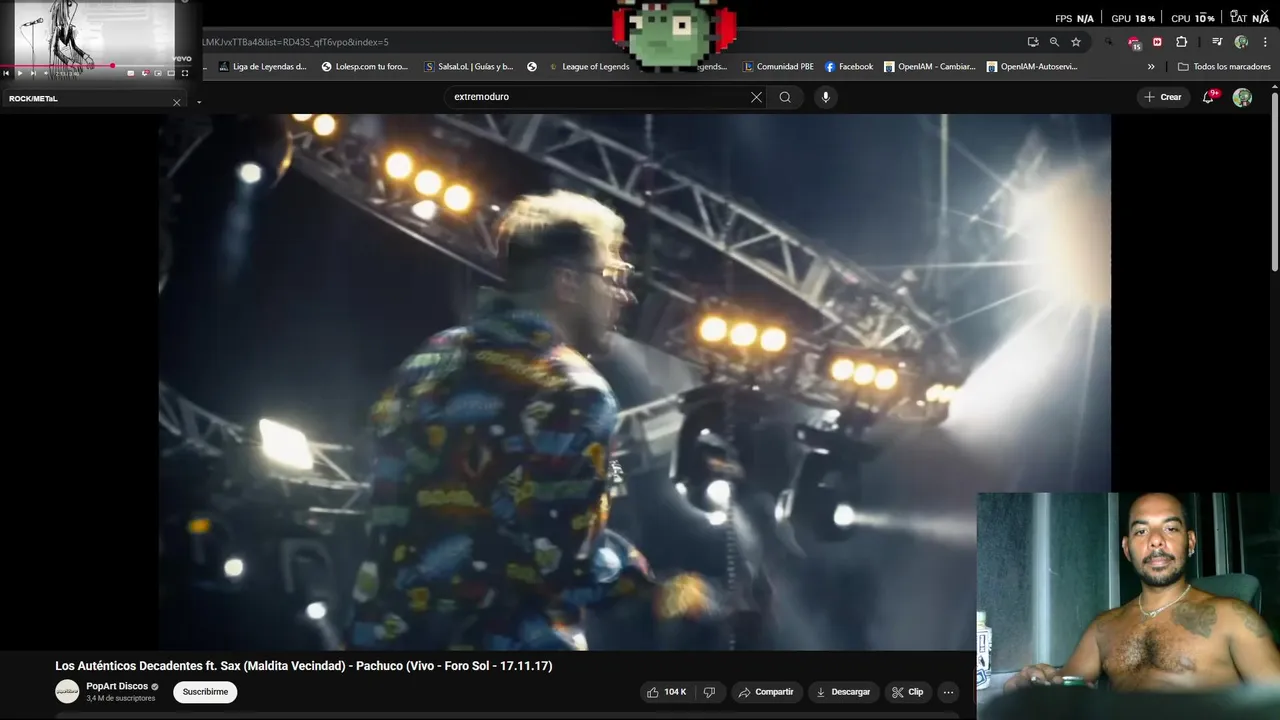Screen dimensions: 1280x720
Task: Open SalsaLoL Guías bookmark
Action: tap(469, 67)
